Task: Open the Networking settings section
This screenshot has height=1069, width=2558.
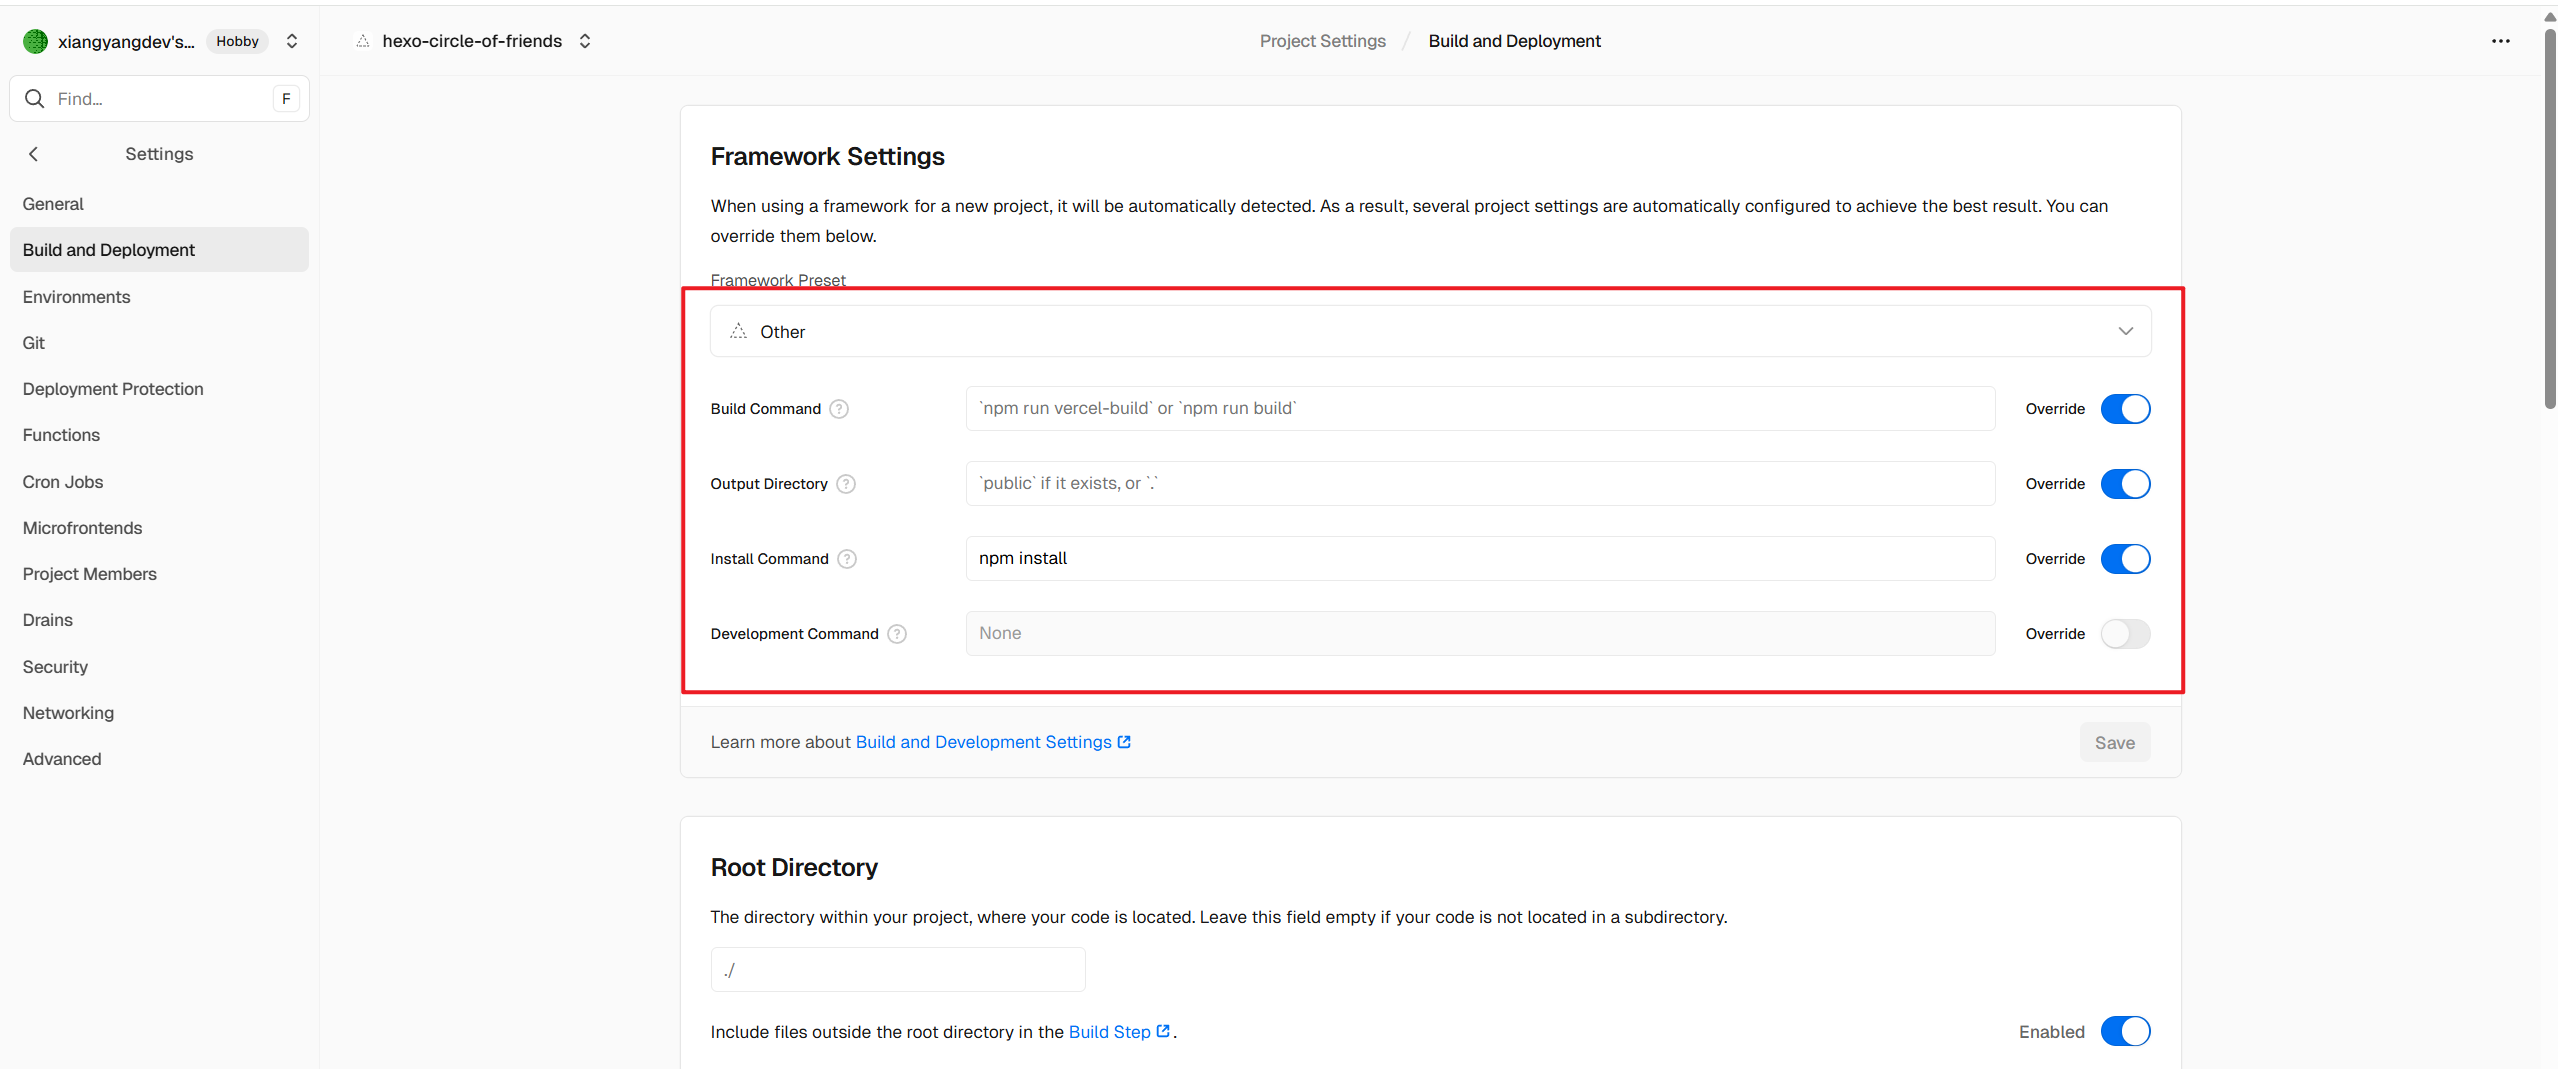Action: point(159,713)
